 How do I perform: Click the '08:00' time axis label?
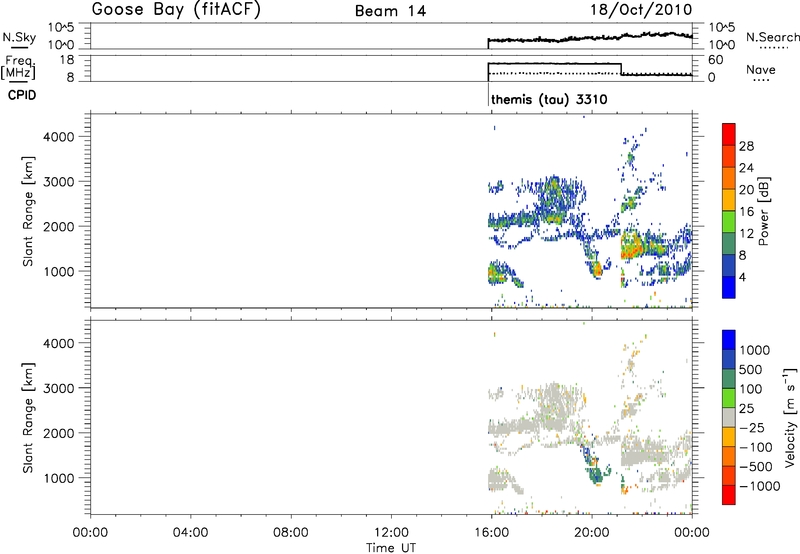[x=291, y=533]
